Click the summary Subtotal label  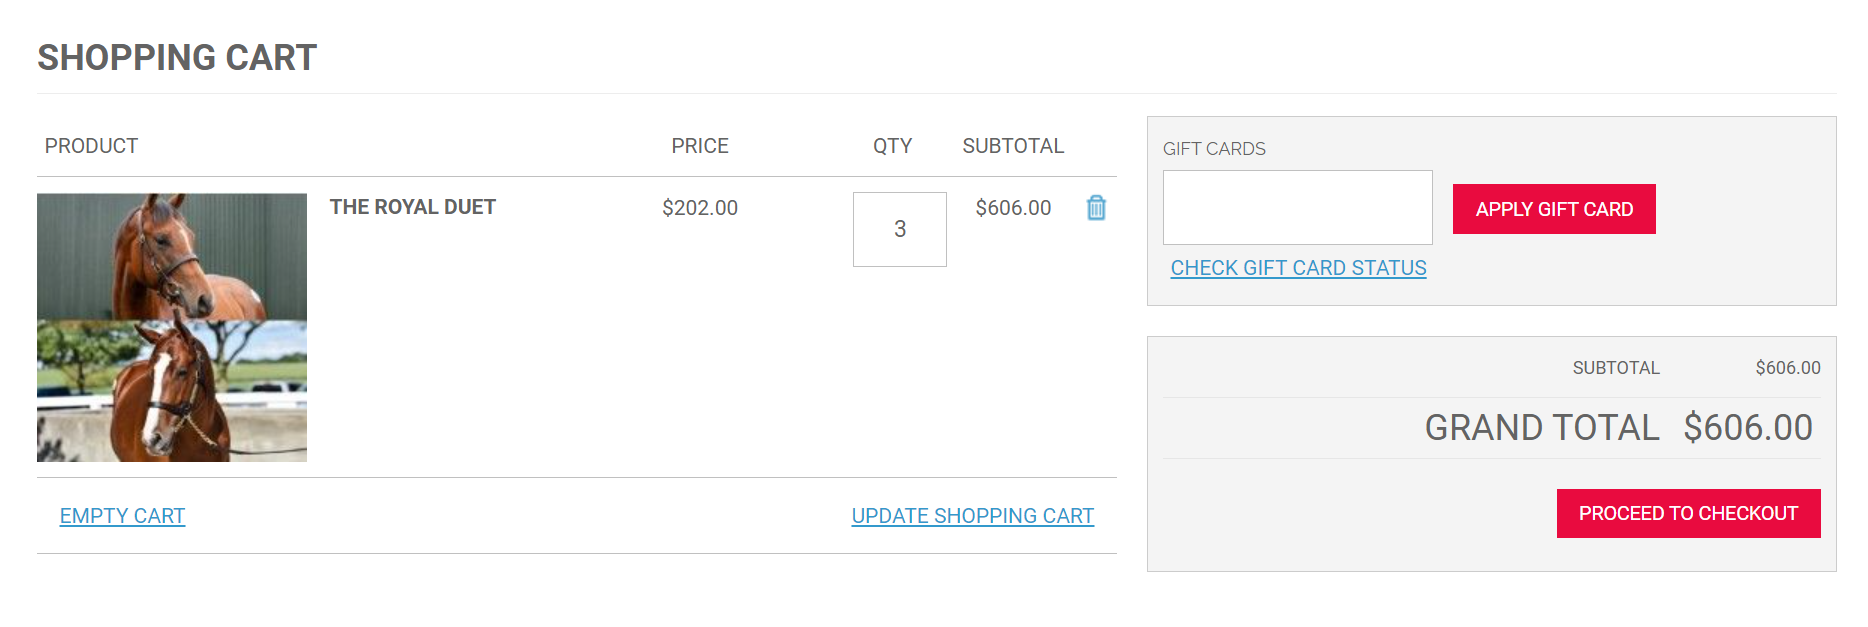[1616, 368]
